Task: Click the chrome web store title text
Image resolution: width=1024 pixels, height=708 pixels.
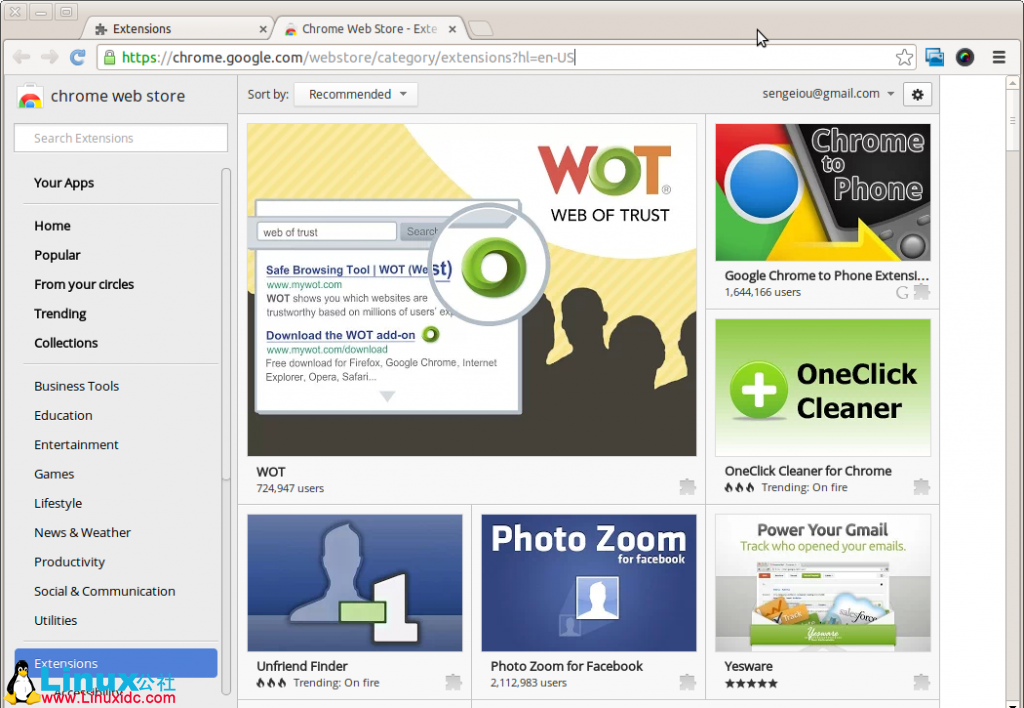Action: (x=118, y=96)
